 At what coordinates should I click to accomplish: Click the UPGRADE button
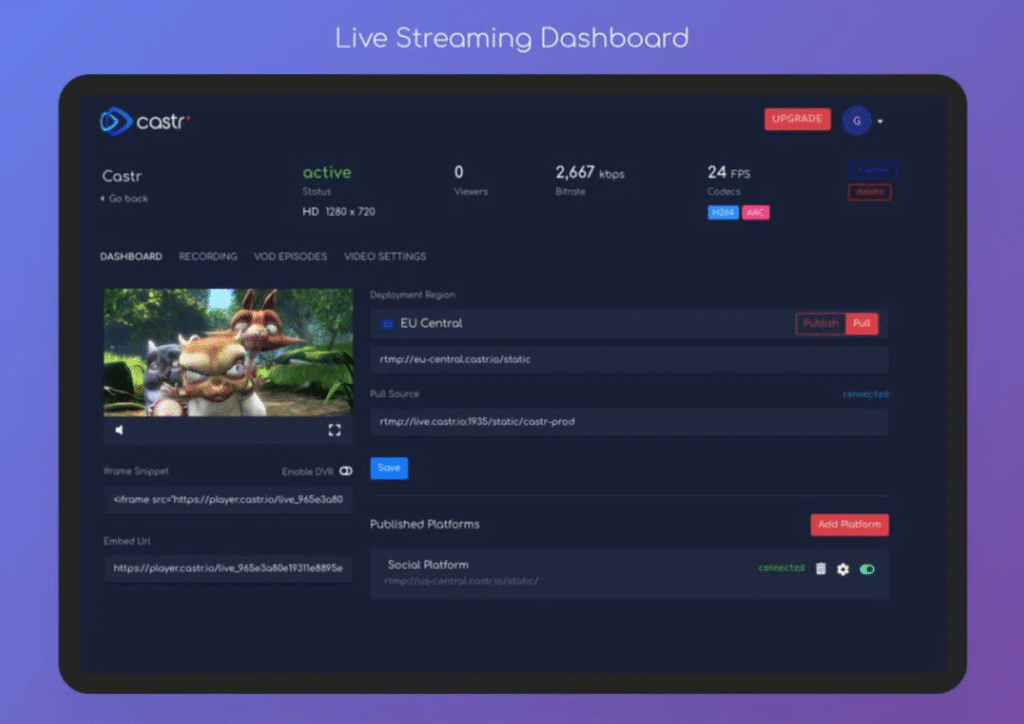(x=797, y=119)
